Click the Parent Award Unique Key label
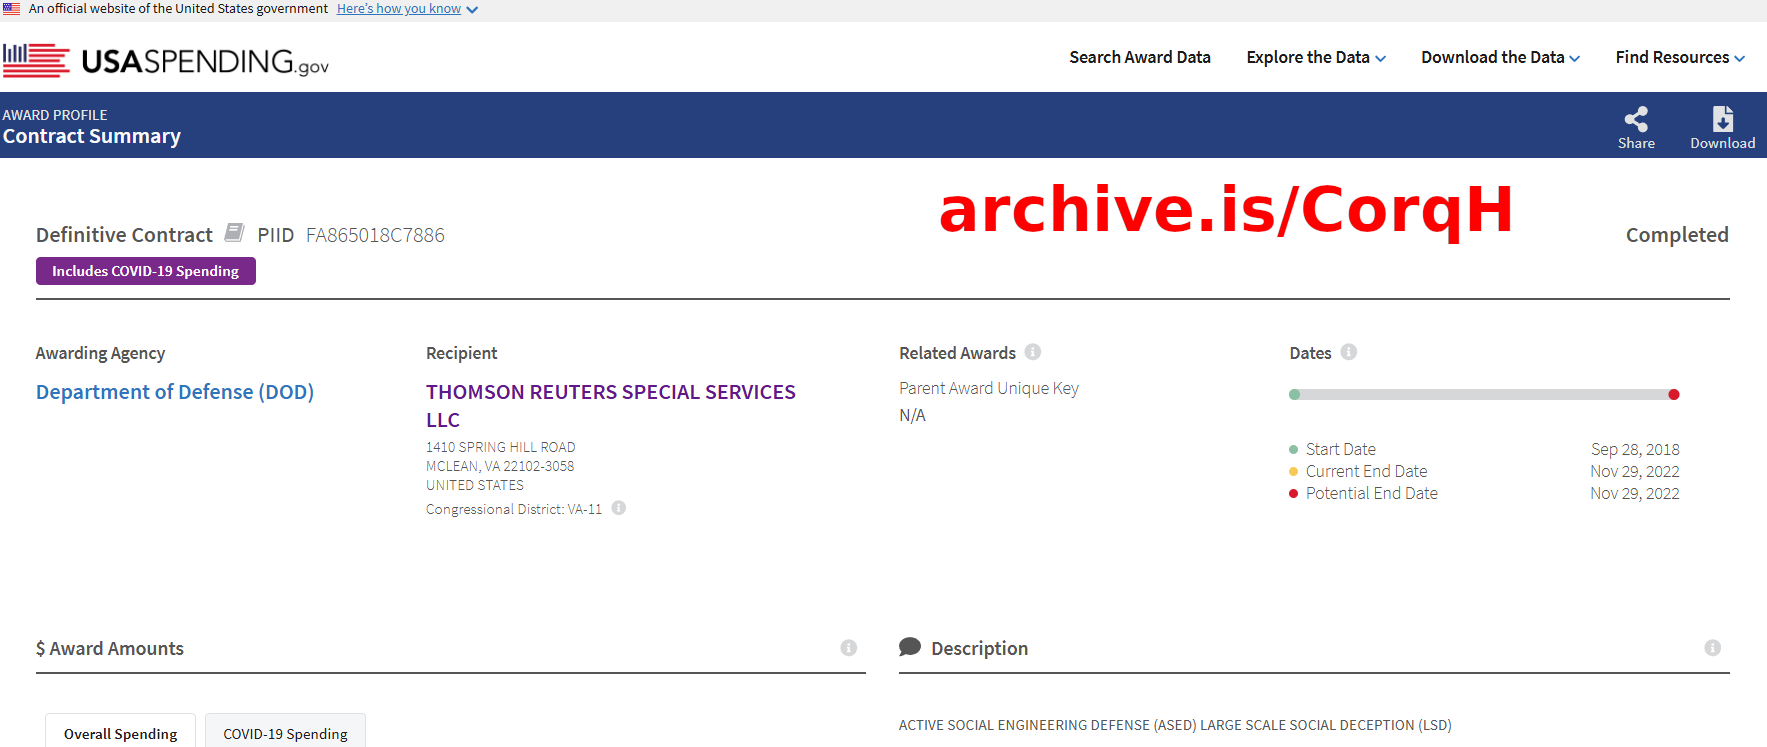 pos(989,388)
